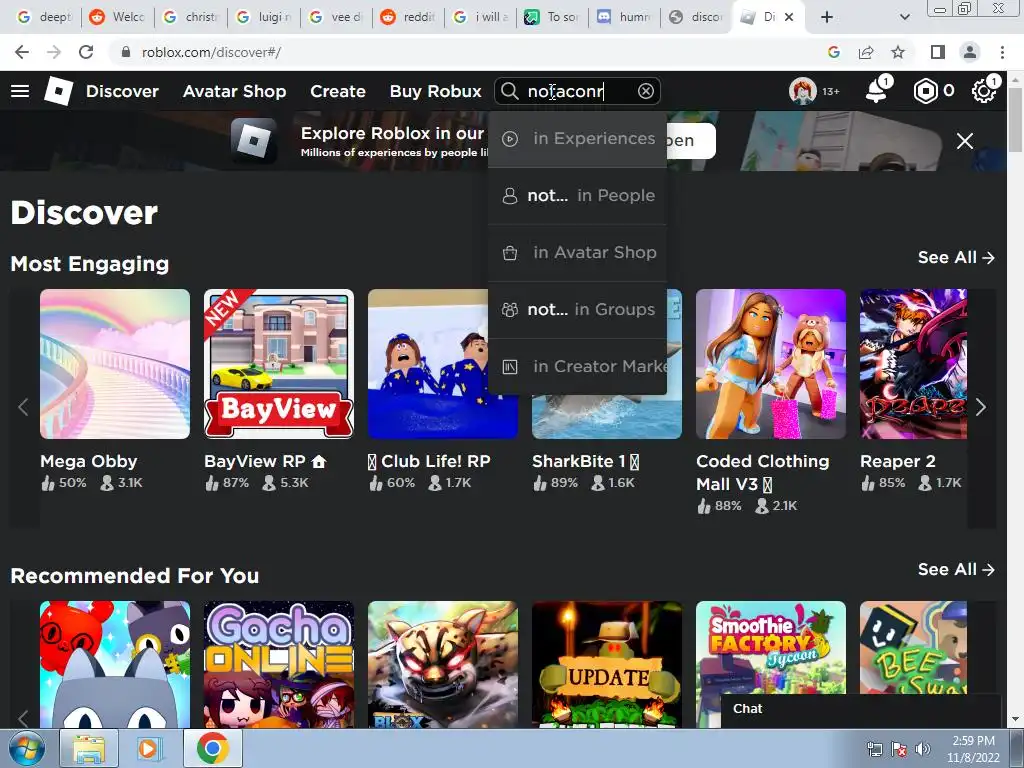This screenshot has width=1024, height=768.
Task: Share this page icon in address bar
Action: click(866, 52)
